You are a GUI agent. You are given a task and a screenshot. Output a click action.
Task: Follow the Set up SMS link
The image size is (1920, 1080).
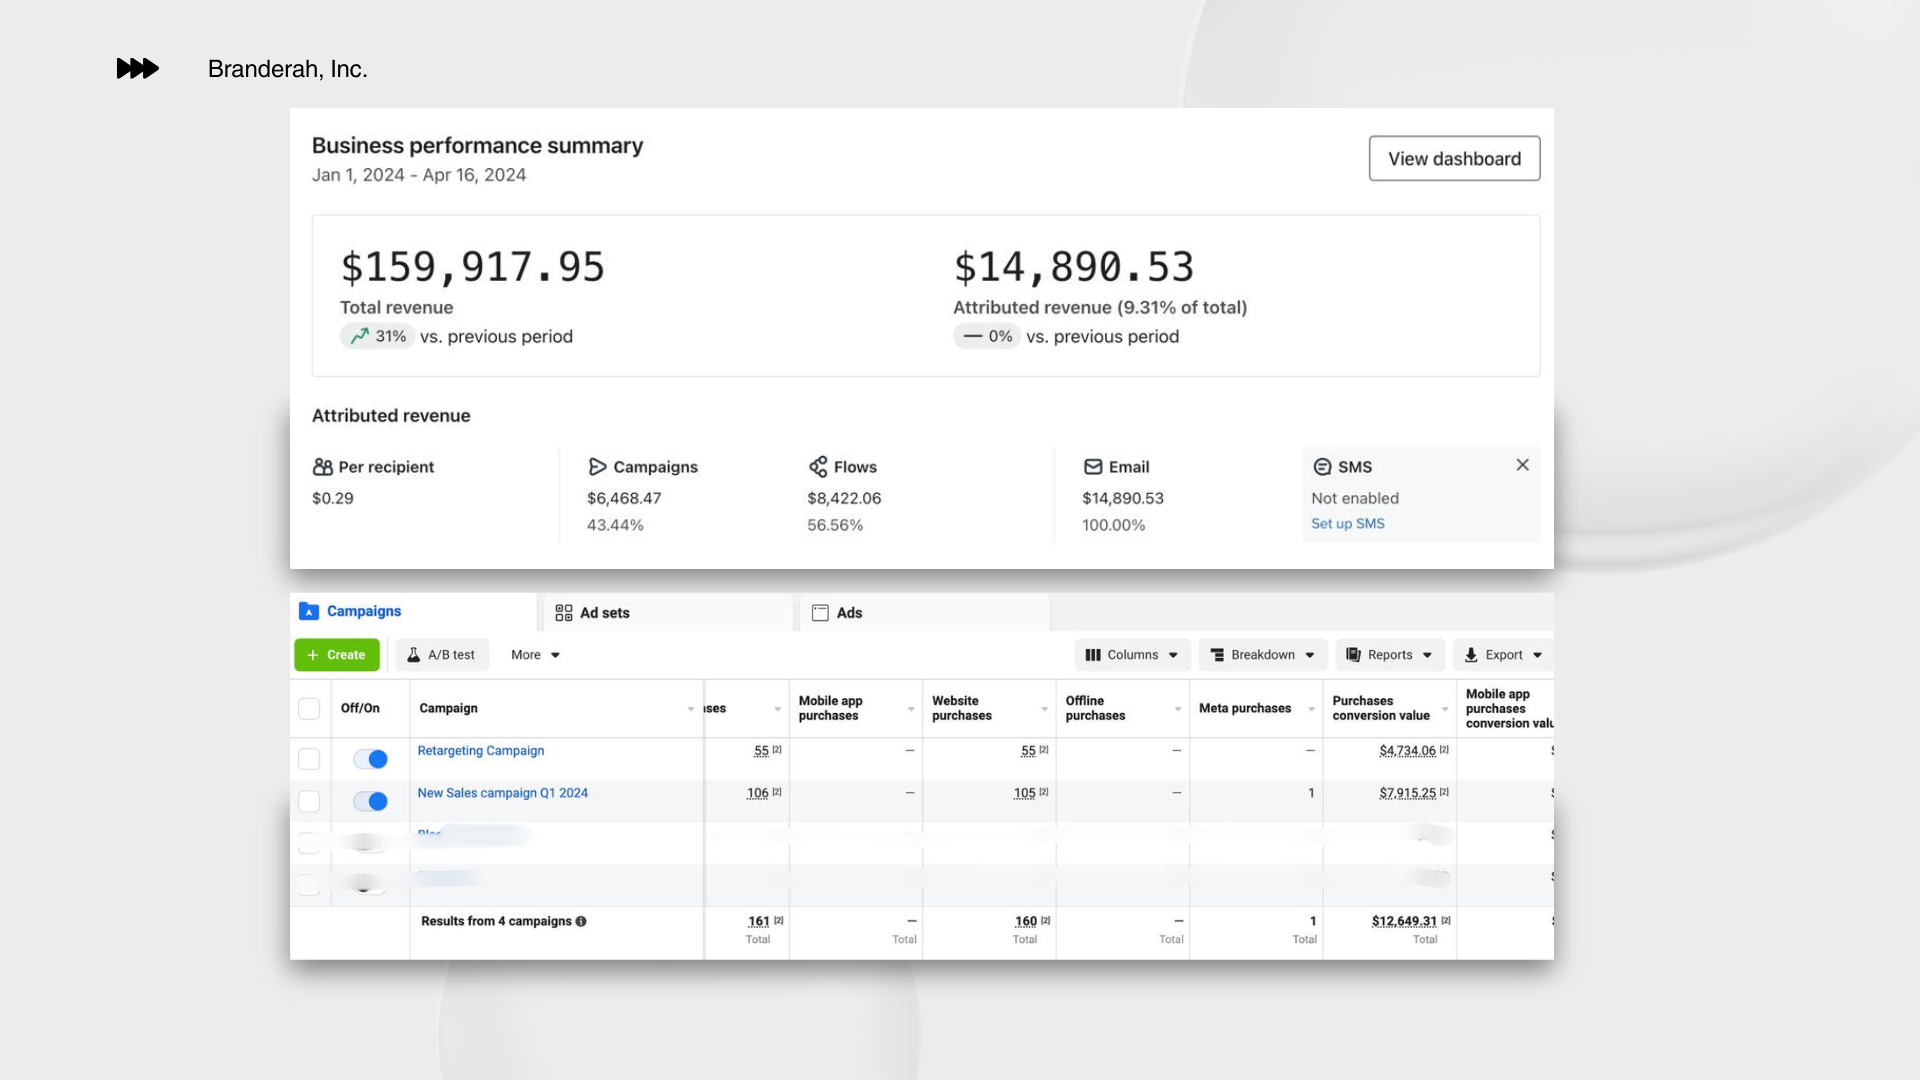point(1348,523)
